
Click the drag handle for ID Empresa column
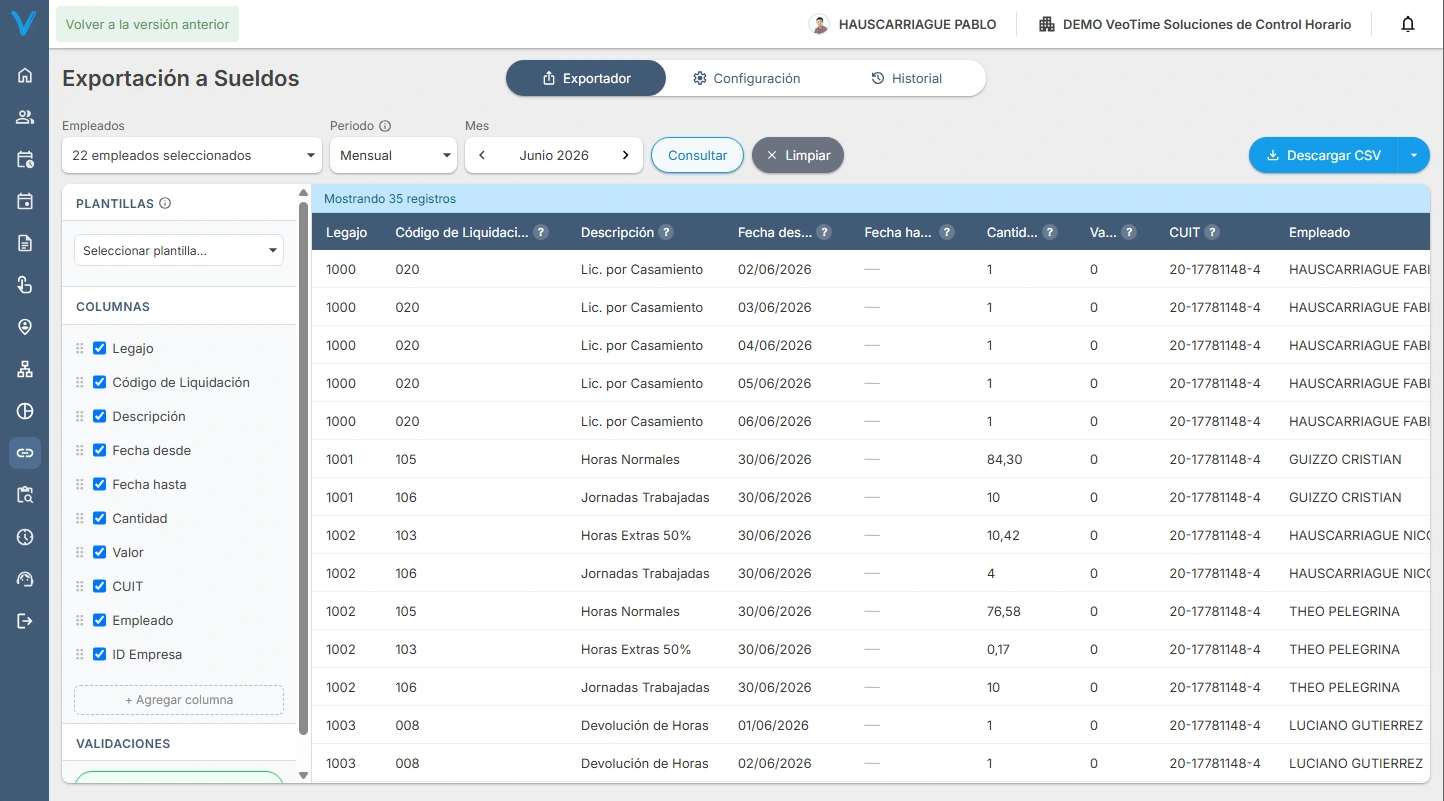click(80, 654)
